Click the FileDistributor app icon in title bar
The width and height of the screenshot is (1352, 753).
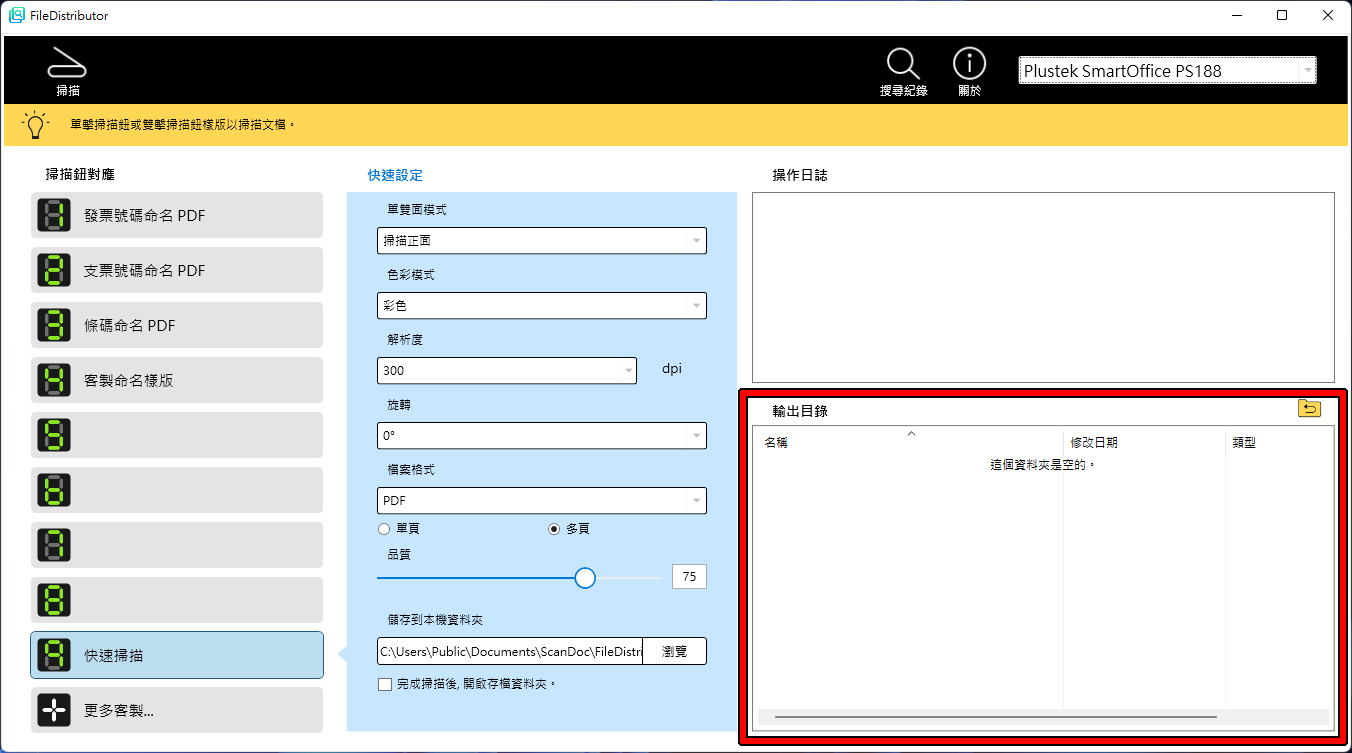tap(17, 15)
